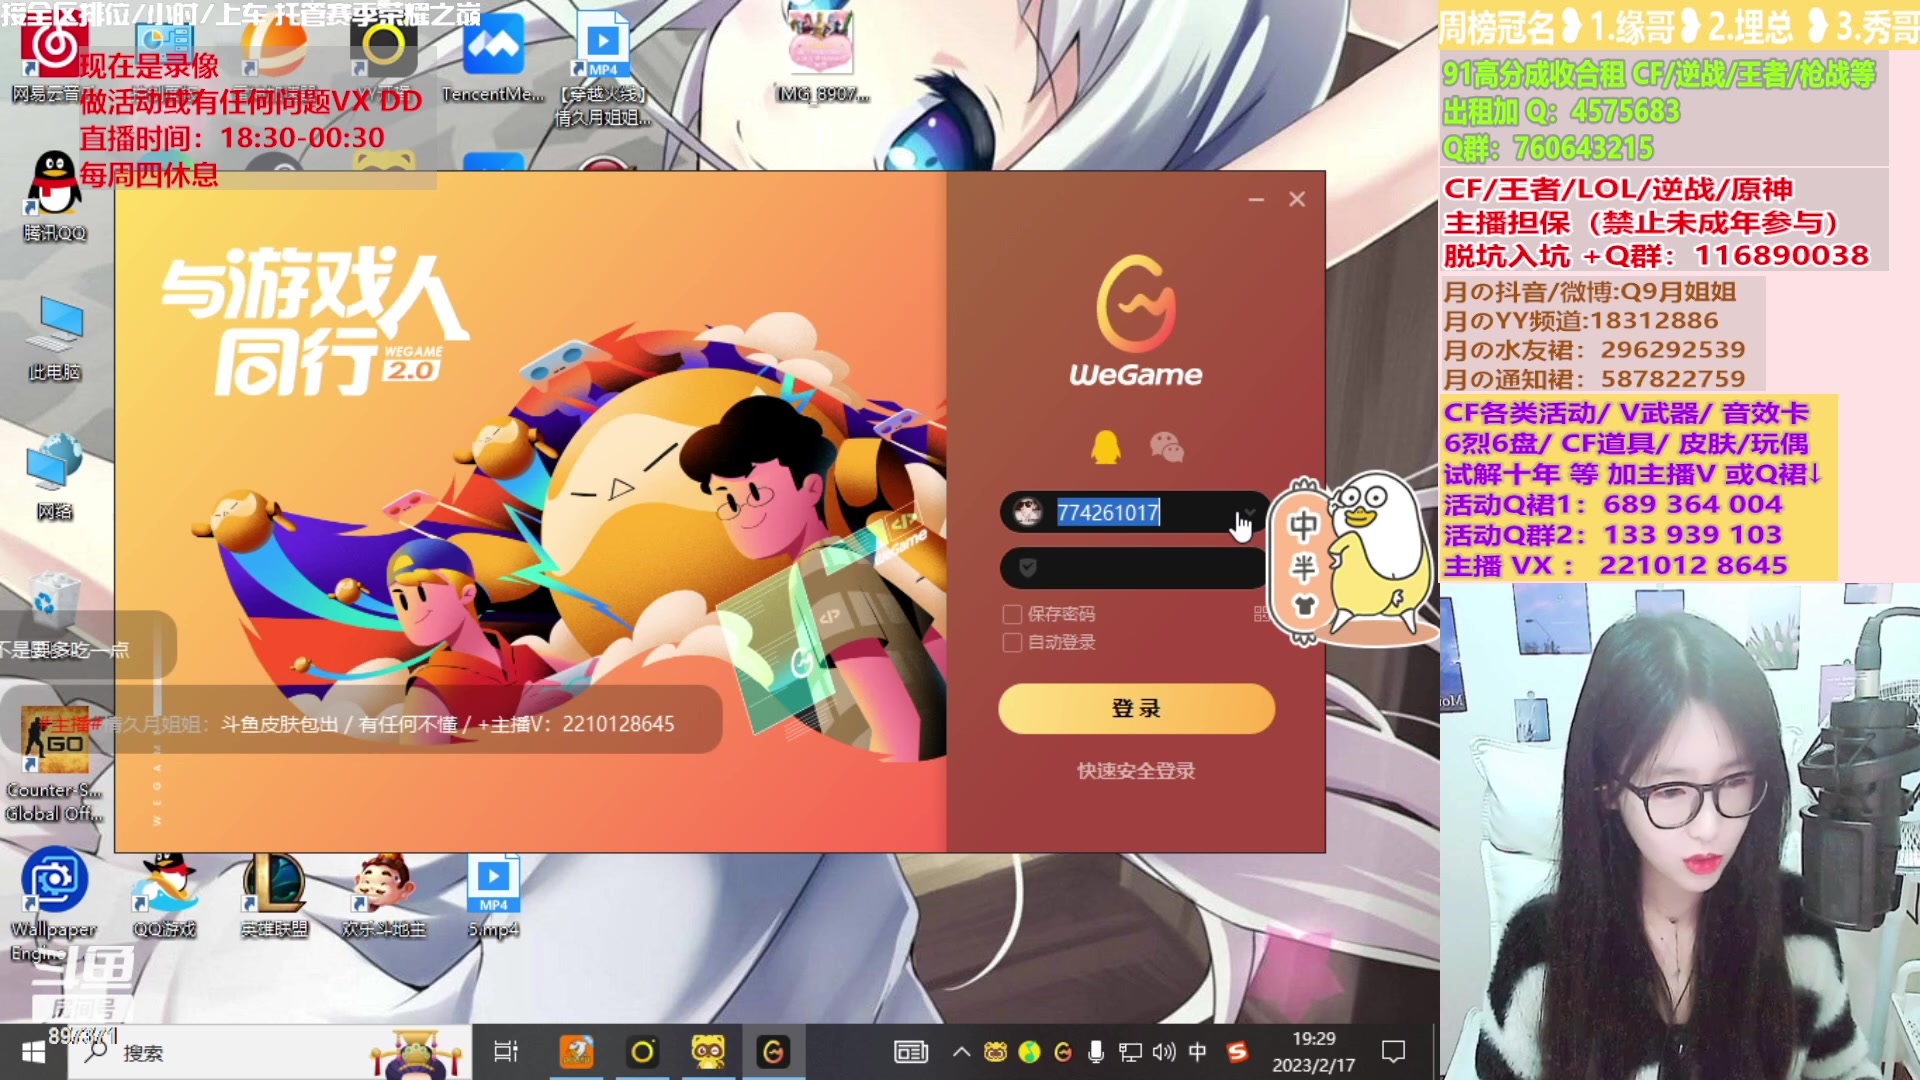Open the 网络 desktop icon
The image size is (1920, 1080).
click(55, 477)
